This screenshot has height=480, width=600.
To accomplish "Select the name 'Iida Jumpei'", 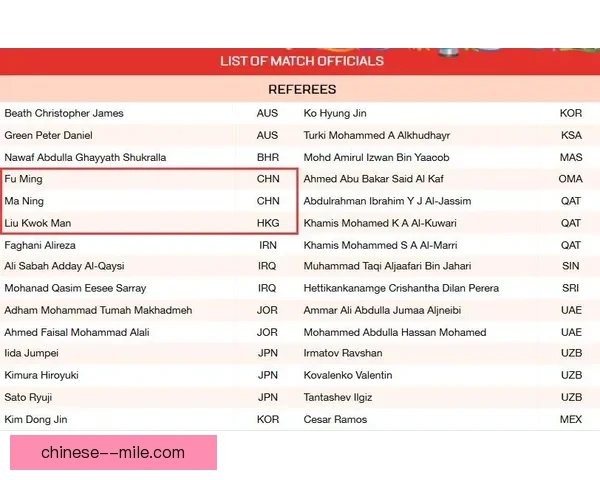I will (31, 353).
